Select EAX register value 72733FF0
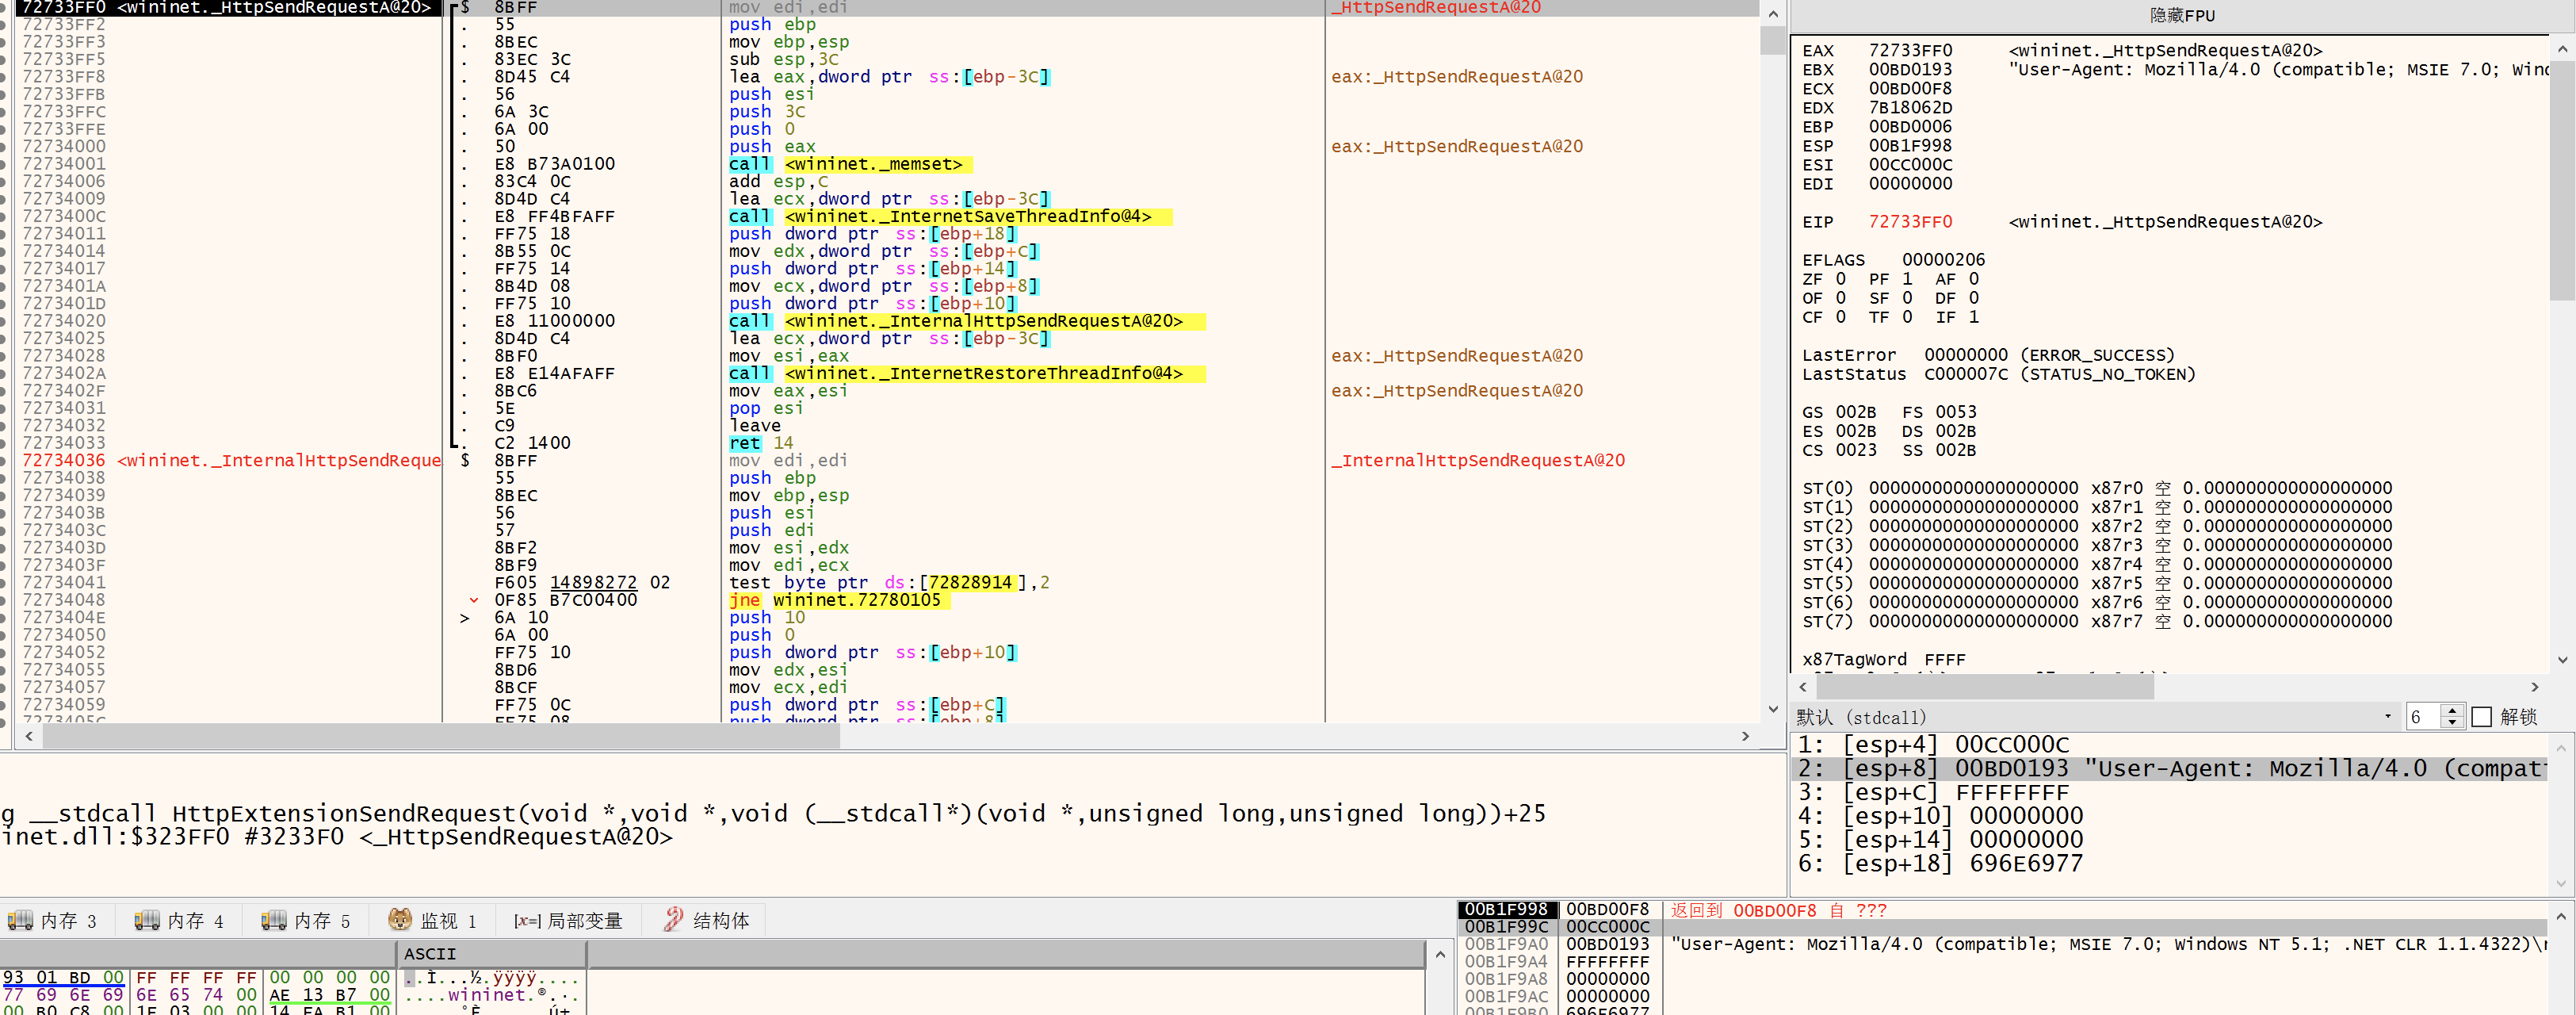 1910,50
